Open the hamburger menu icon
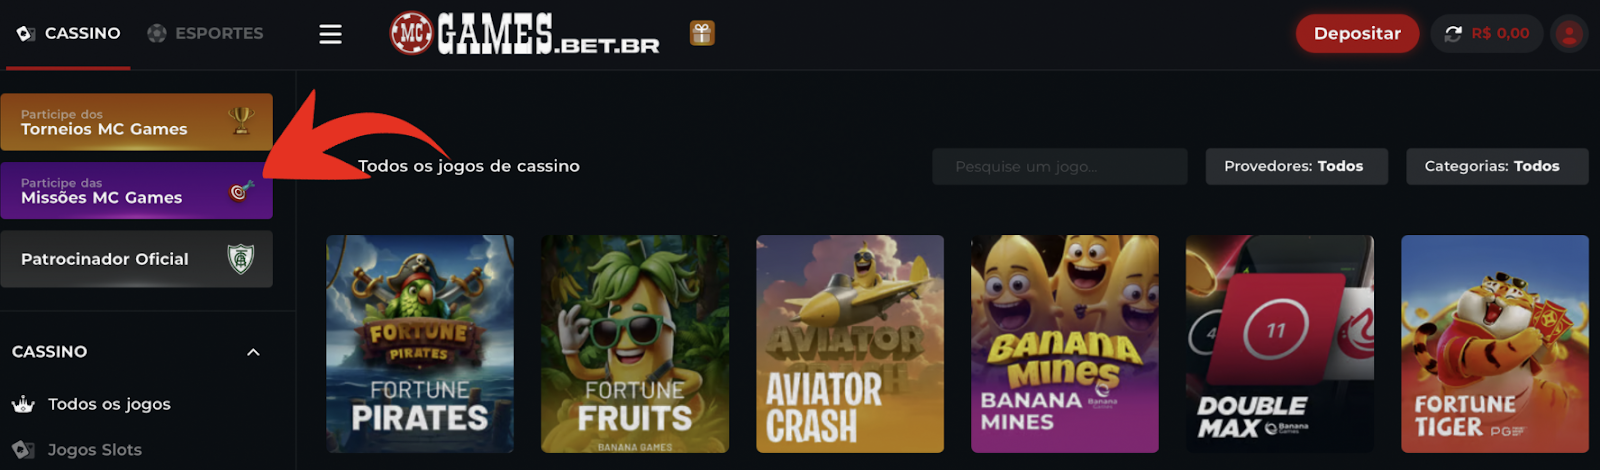Screen dimensions: 1600x470 [x=330, y=34]
